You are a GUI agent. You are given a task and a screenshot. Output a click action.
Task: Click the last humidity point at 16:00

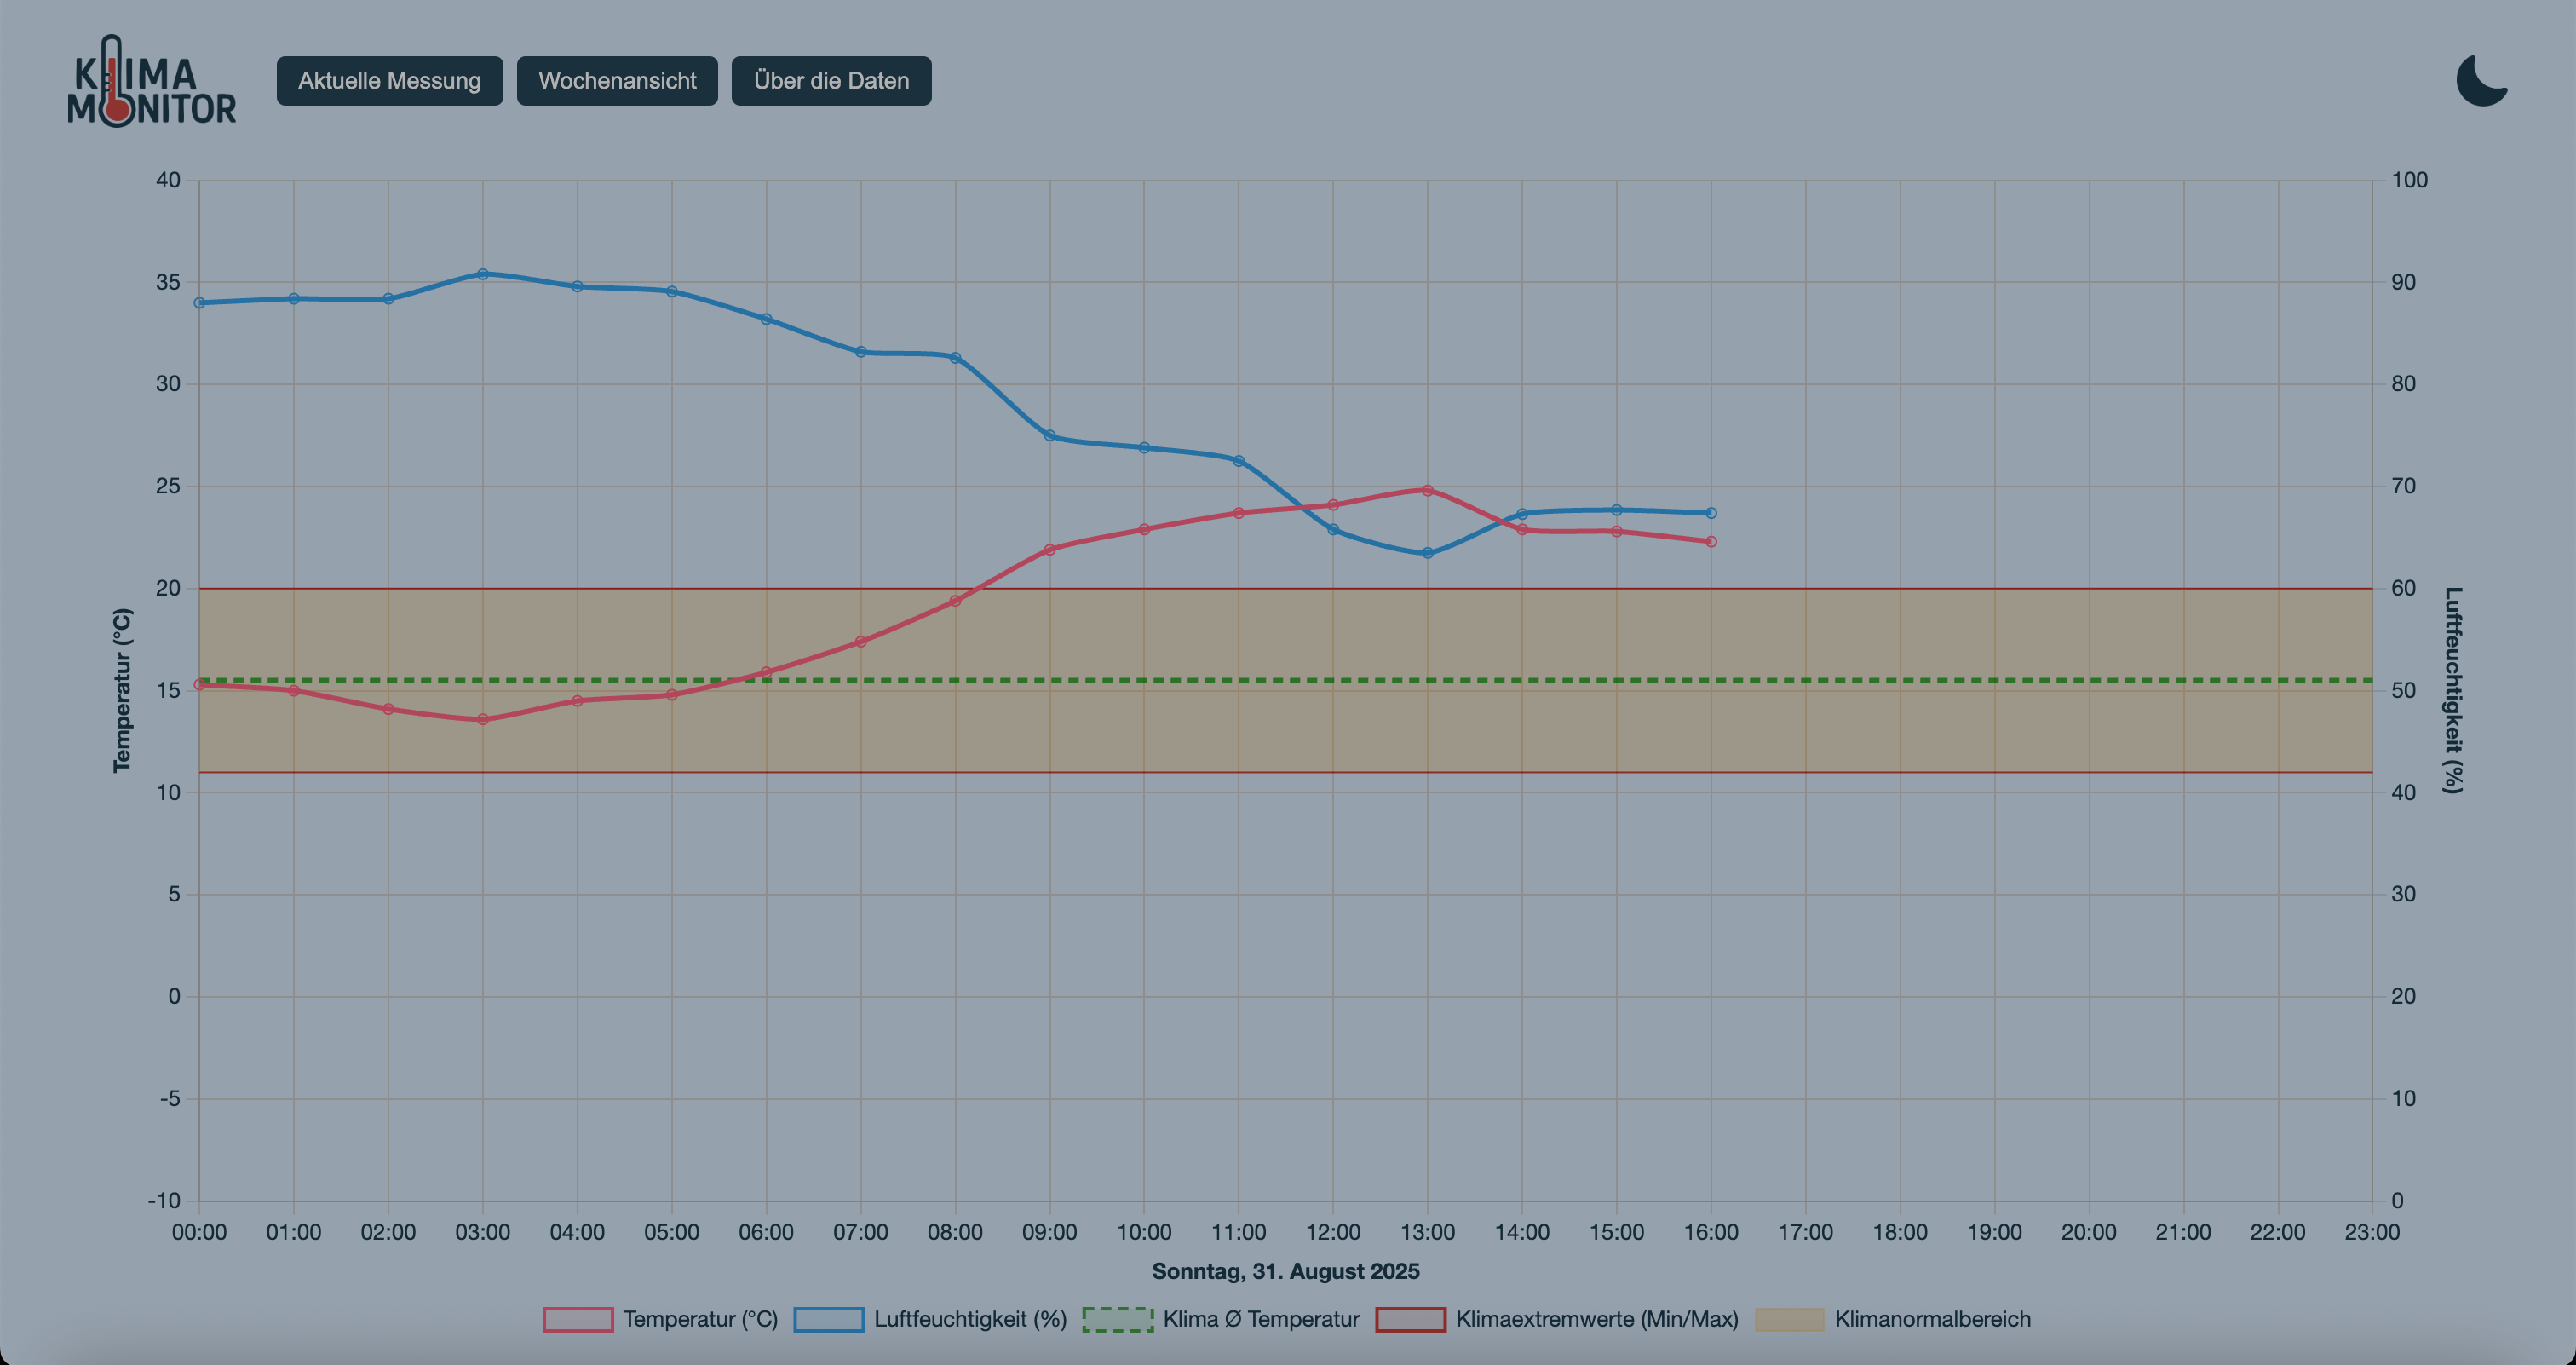(1711, 513)
